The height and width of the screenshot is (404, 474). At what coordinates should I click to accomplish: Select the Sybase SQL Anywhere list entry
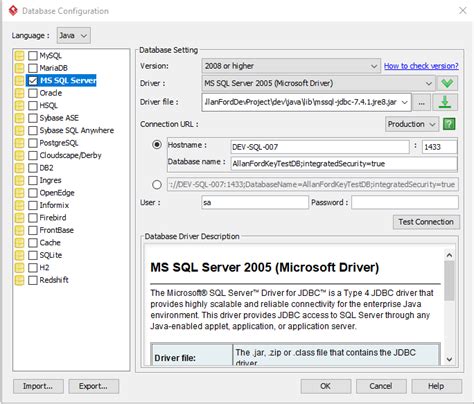[76, 130]
